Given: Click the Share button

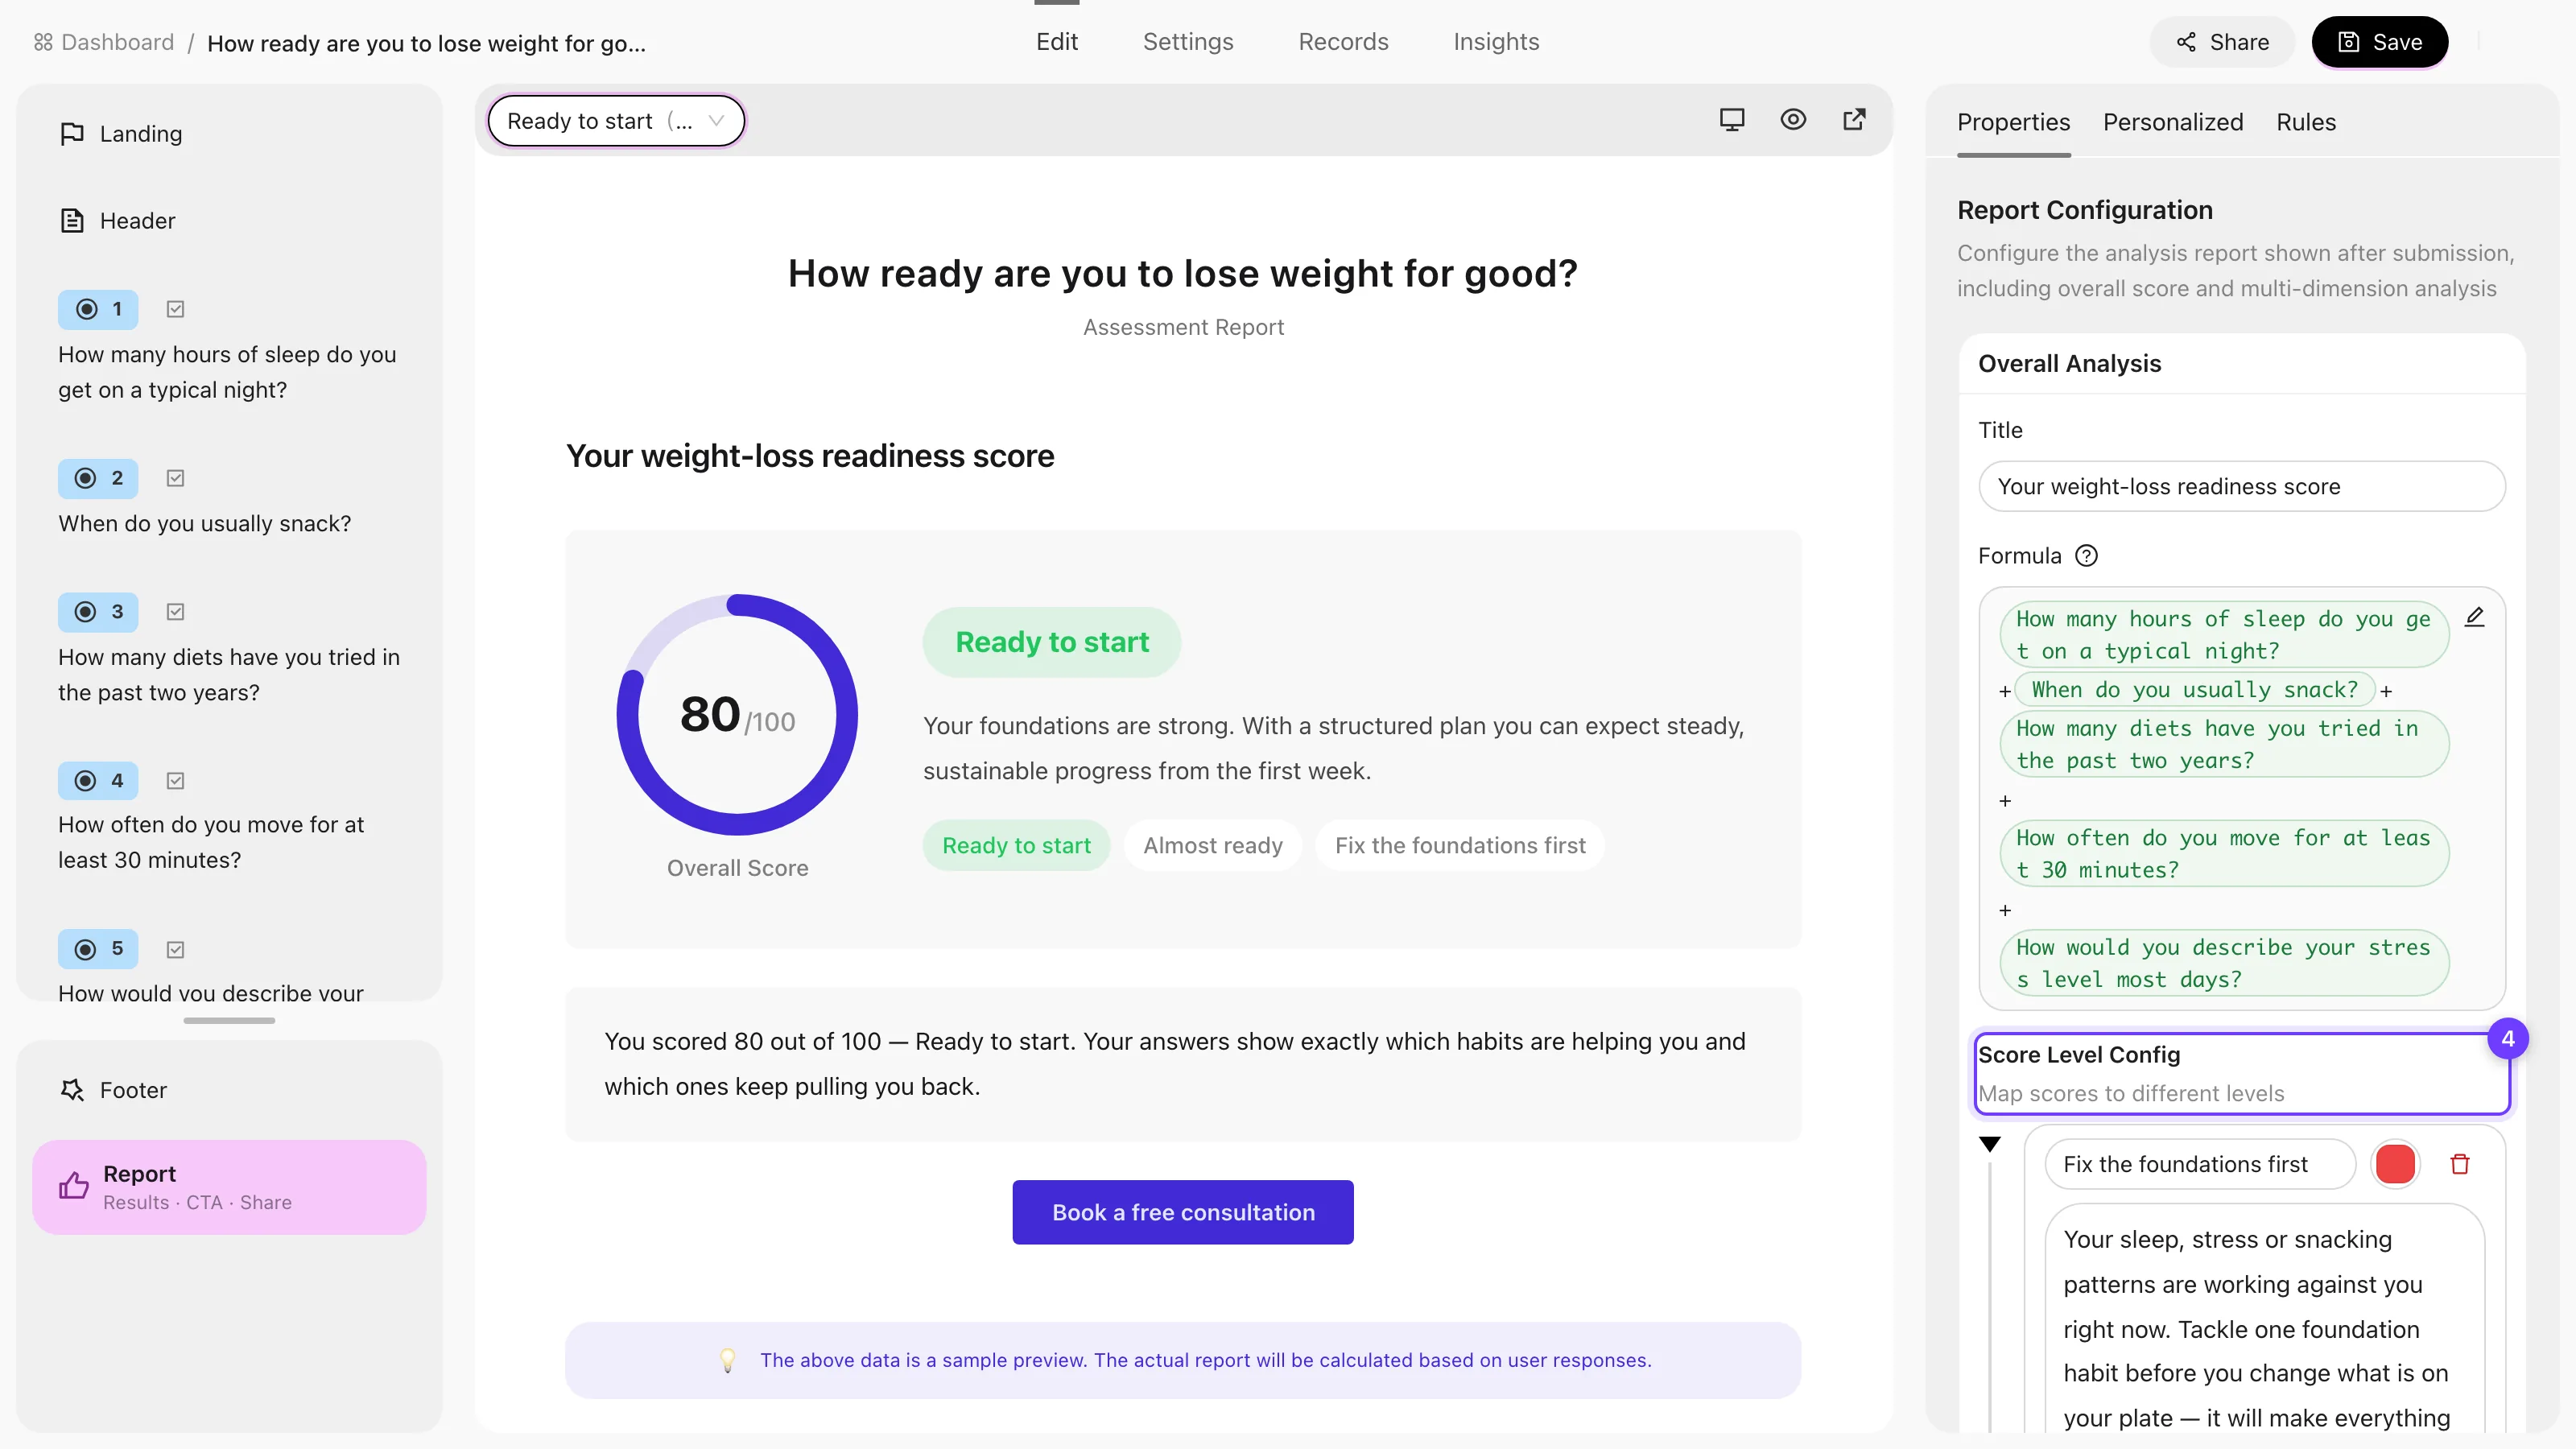Looking at the screenshot, I should pos(2222,42).
